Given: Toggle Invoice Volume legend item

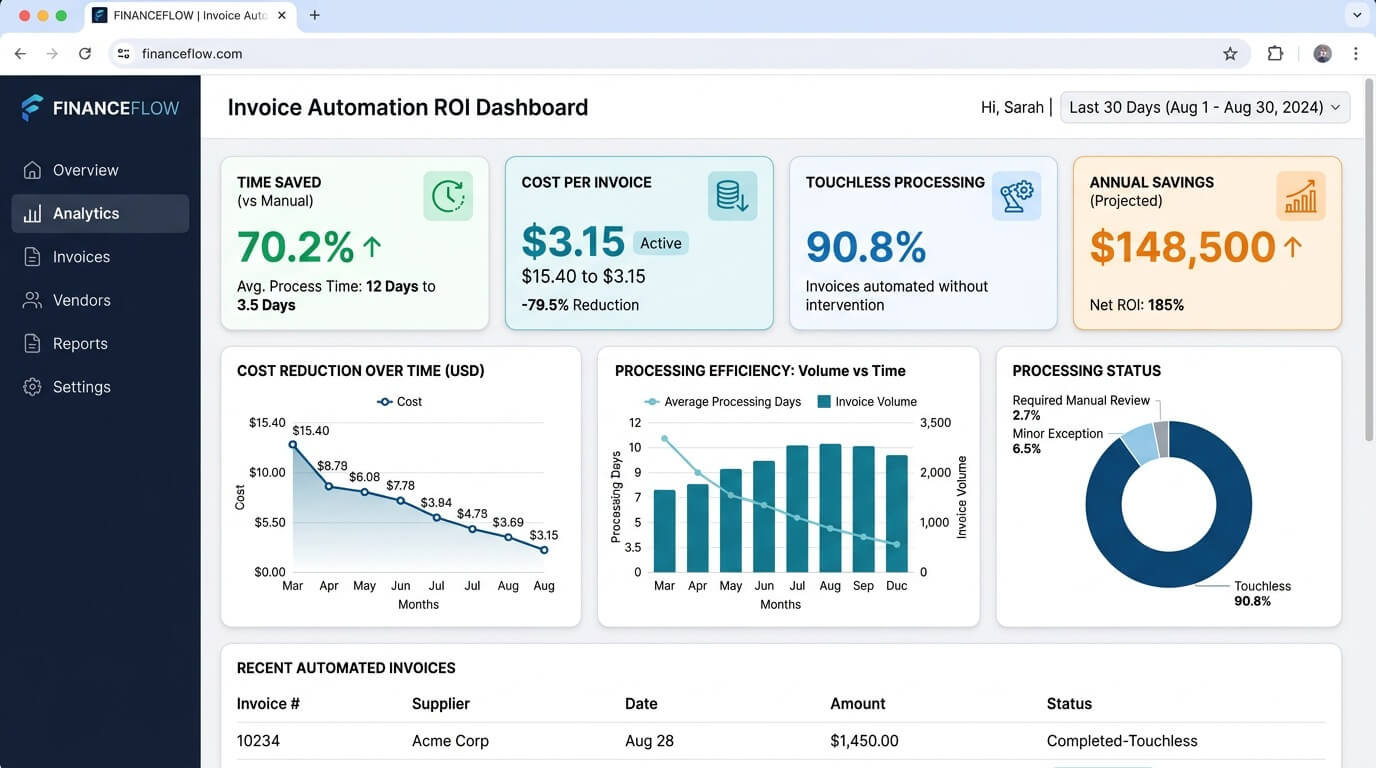Looking at the screenshot, I should (x=868, y=401).
